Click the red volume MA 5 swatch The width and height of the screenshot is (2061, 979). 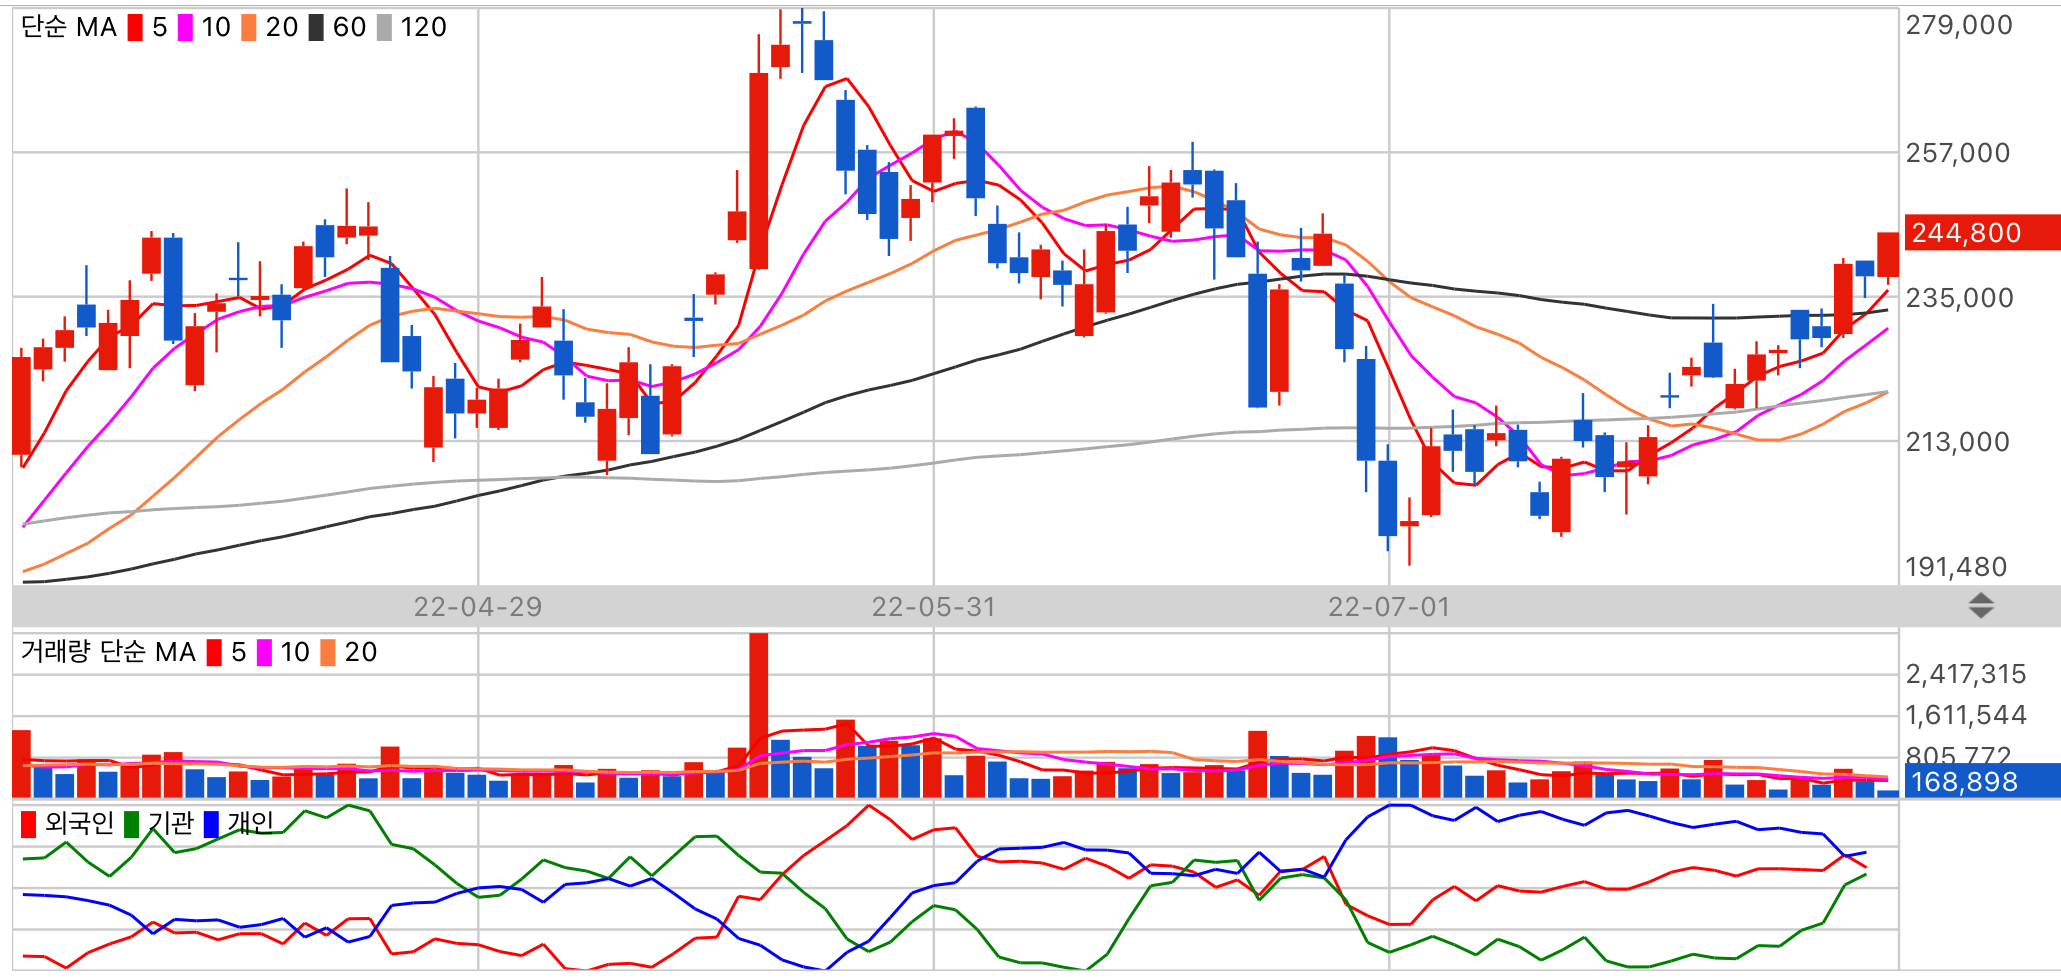(214, 652)
